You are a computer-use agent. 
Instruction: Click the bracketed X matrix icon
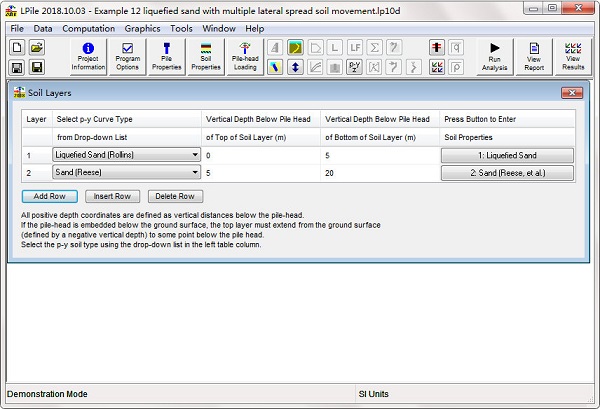pos(375,67)
